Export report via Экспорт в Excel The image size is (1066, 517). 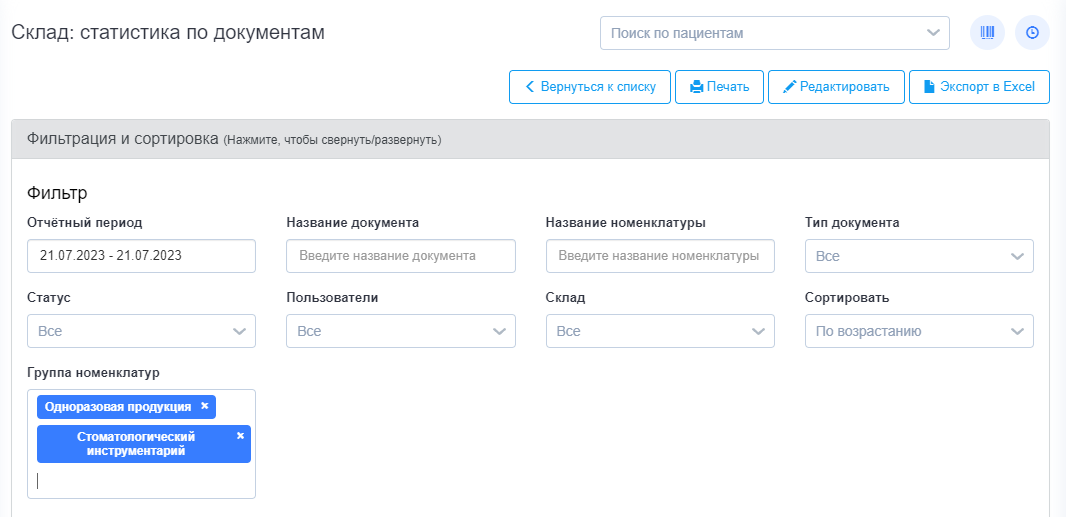pyautogui.click(x=979, y=87)
